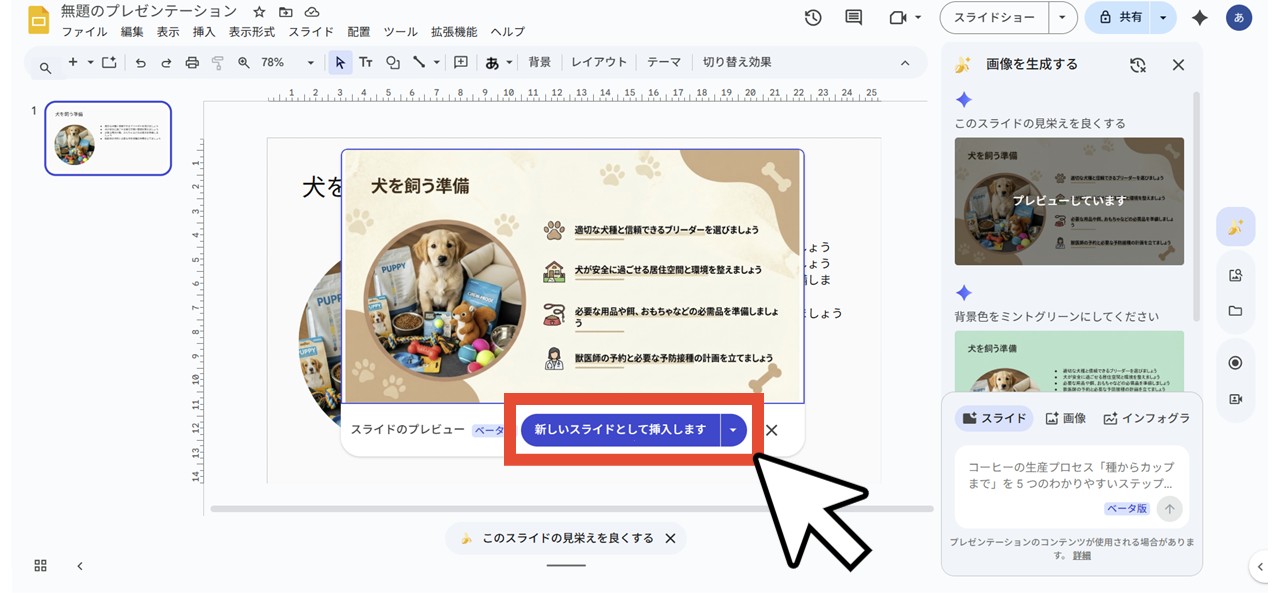Select the slide 1 thumbnail
Screen dimensions: 1280x593
[x=107, y=138]
